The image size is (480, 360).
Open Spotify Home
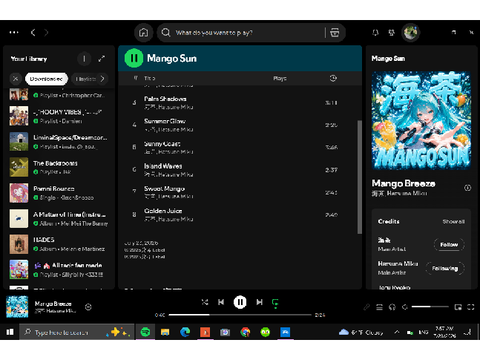pyautogui.click(x=144, y=32)
